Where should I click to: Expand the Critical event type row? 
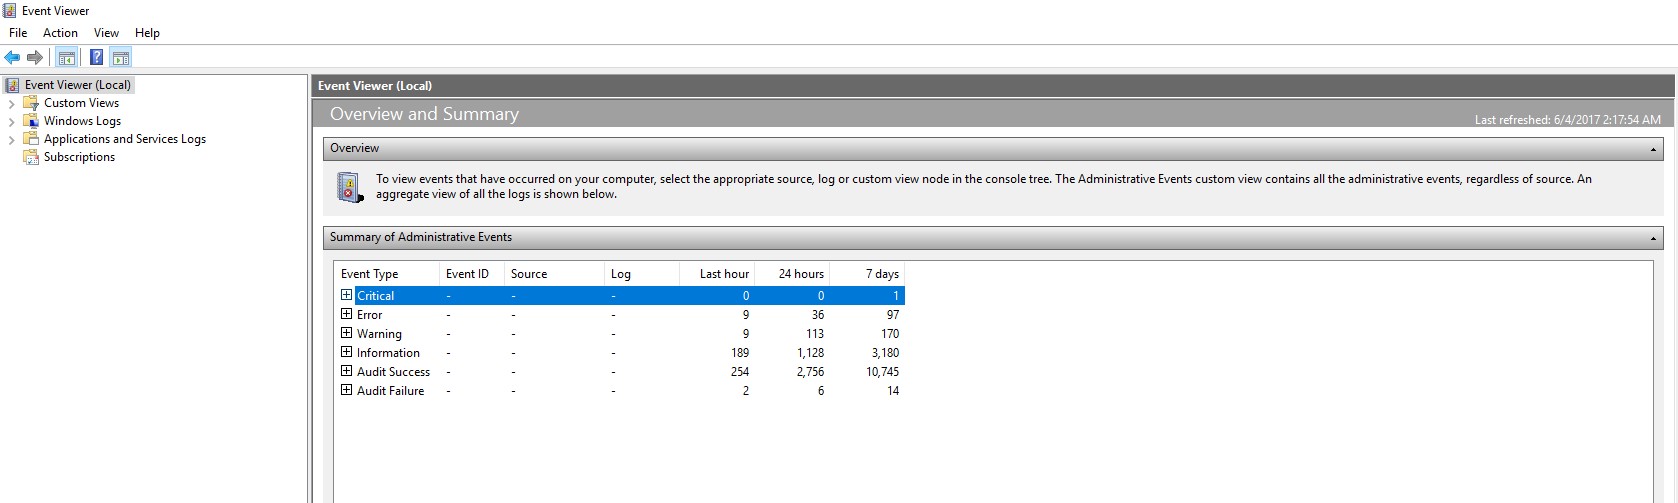point(346,295)
